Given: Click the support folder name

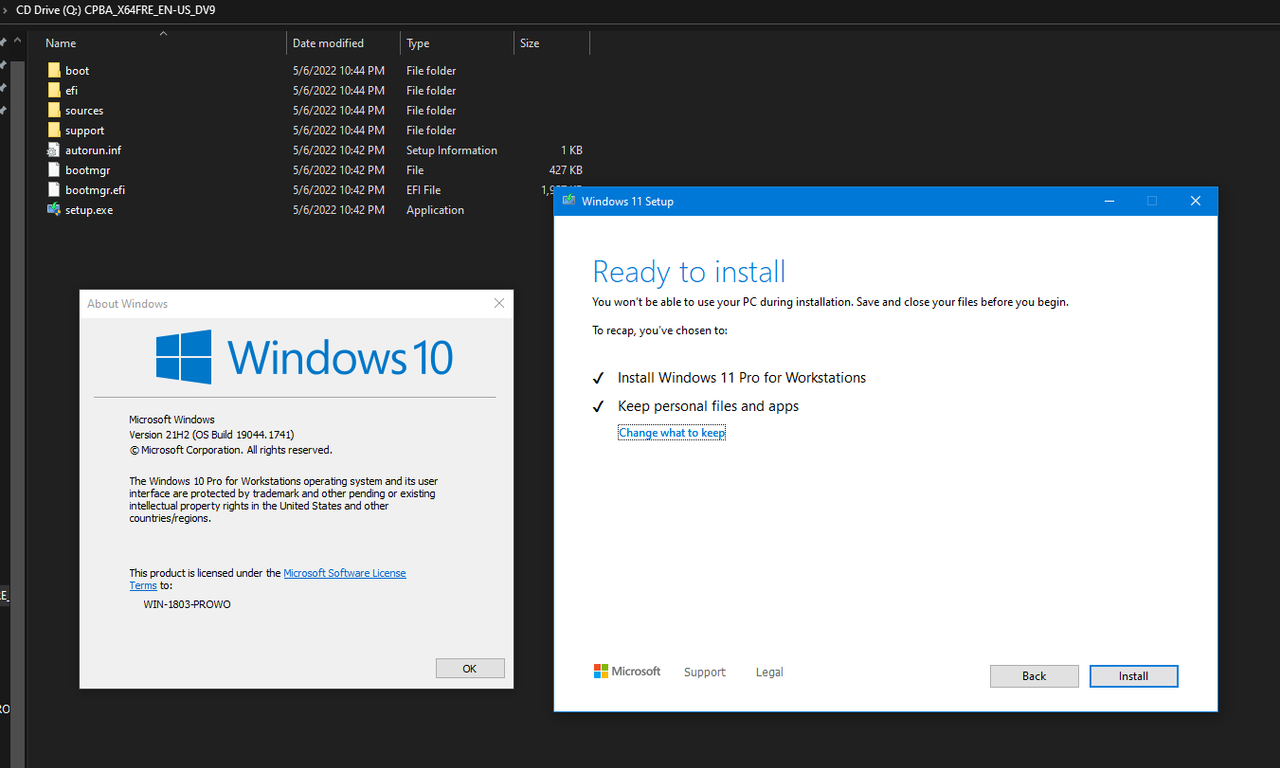Looking at the screenshot, I should (85, 131).
